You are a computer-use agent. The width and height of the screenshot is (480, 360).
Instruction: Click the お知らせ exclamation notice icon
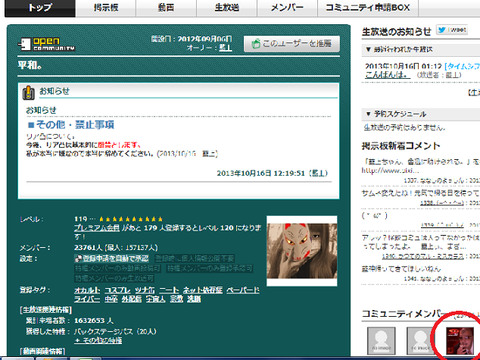pos(28,92)
